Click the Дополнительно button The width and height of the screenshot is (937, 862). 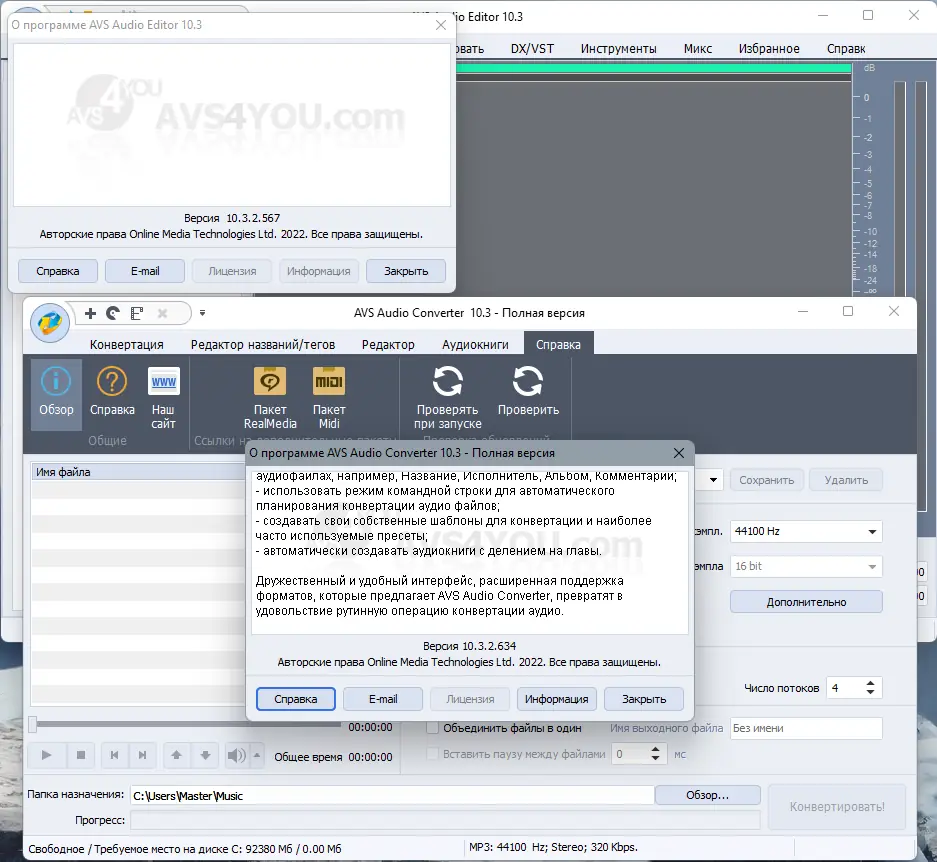806,602
